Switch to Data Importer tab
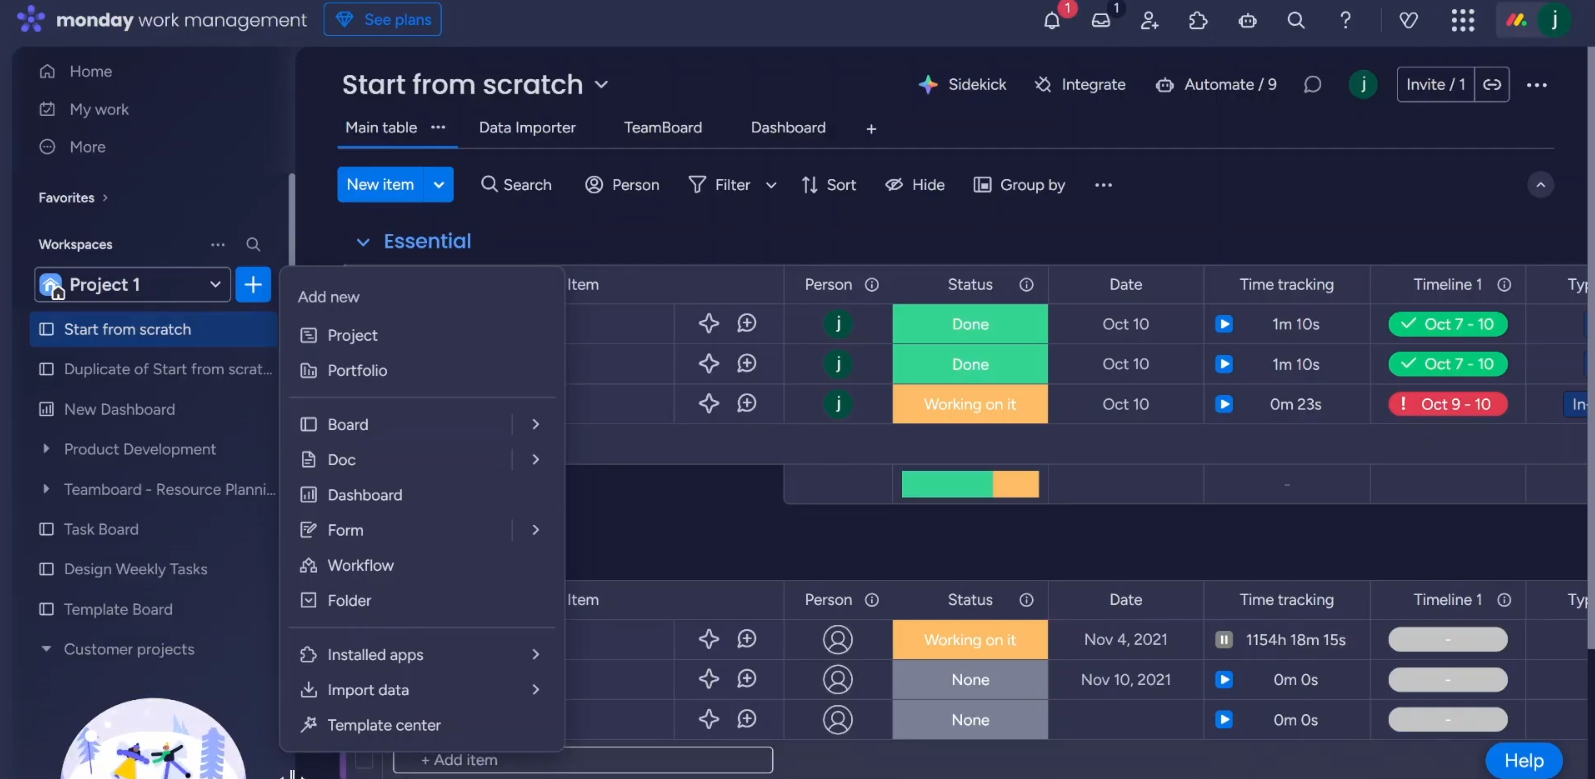The height and width of the screenshot is (779, 1595). pos(527,127)
